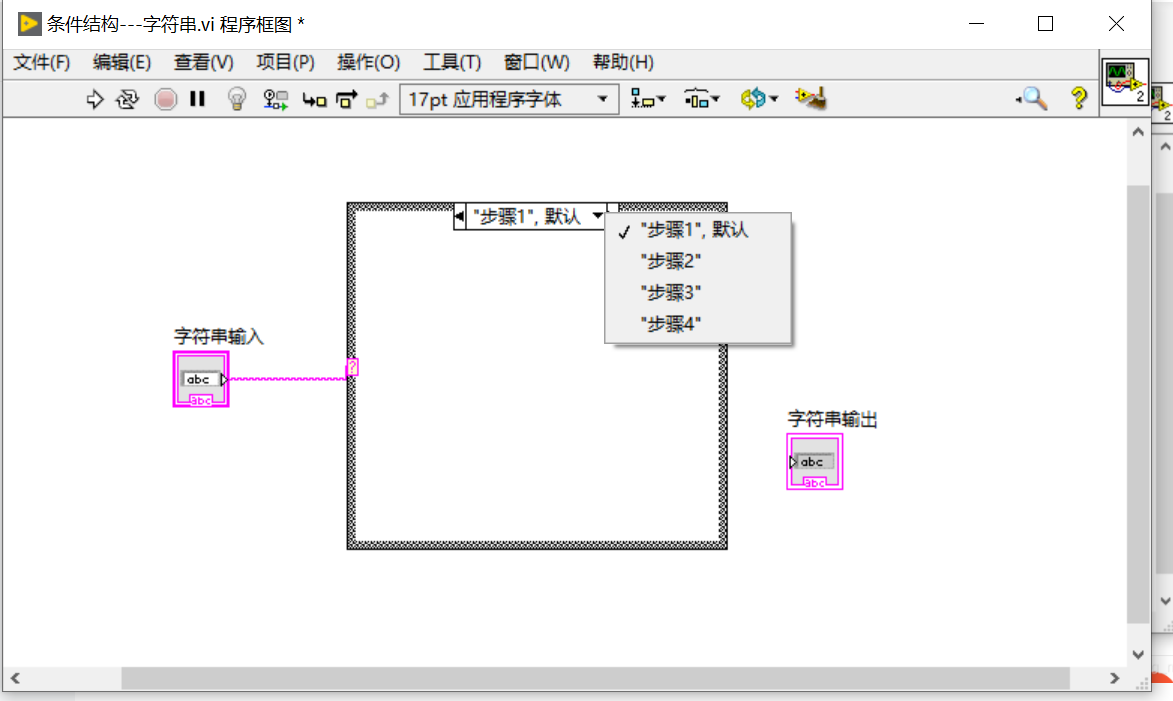The height and width of the screenshot is (701, 1173).
Task: Select the checked "步骤1", 默认 case entry
Action: tap(698, 230)
